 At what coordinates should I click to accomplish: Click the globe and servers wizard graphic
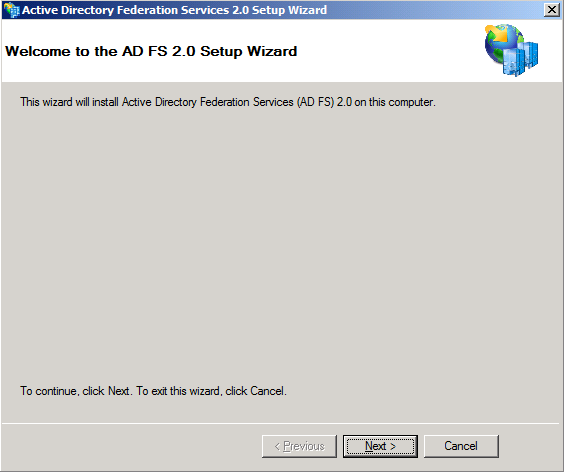[x=511, y=50]
